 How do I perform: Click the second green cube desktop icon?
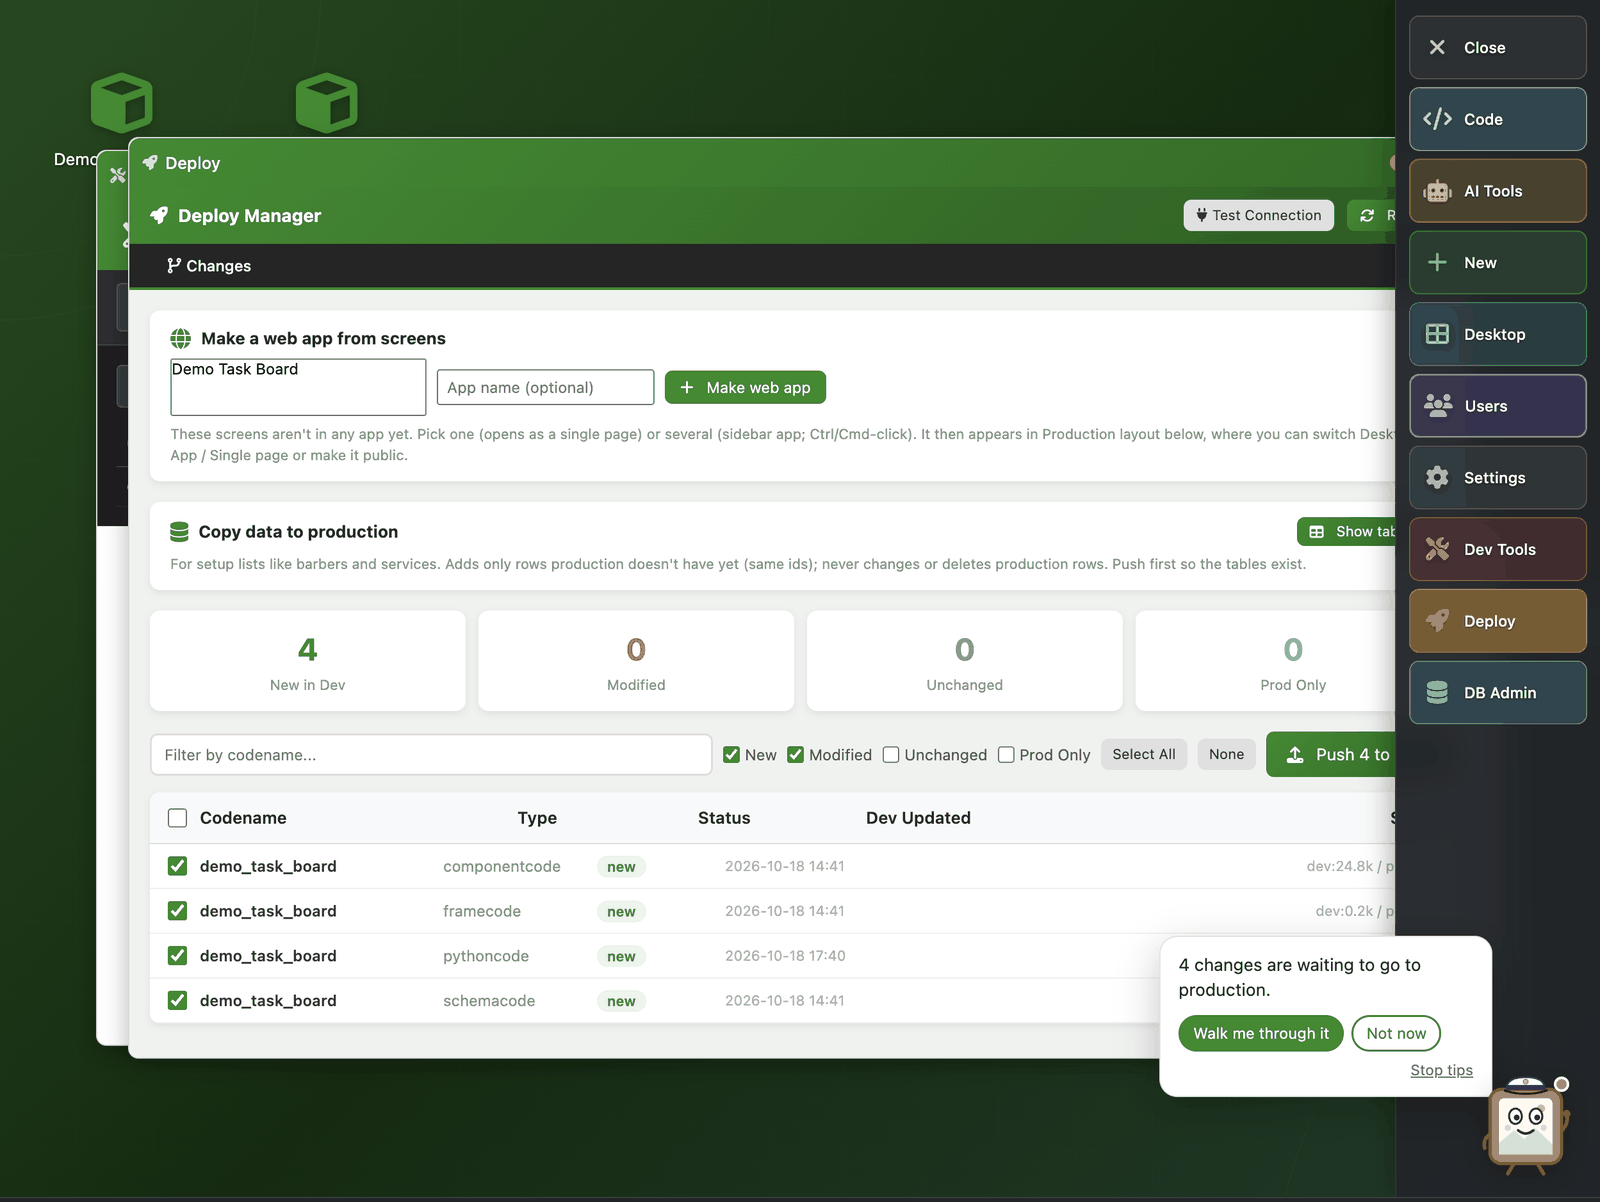point(327,102)
